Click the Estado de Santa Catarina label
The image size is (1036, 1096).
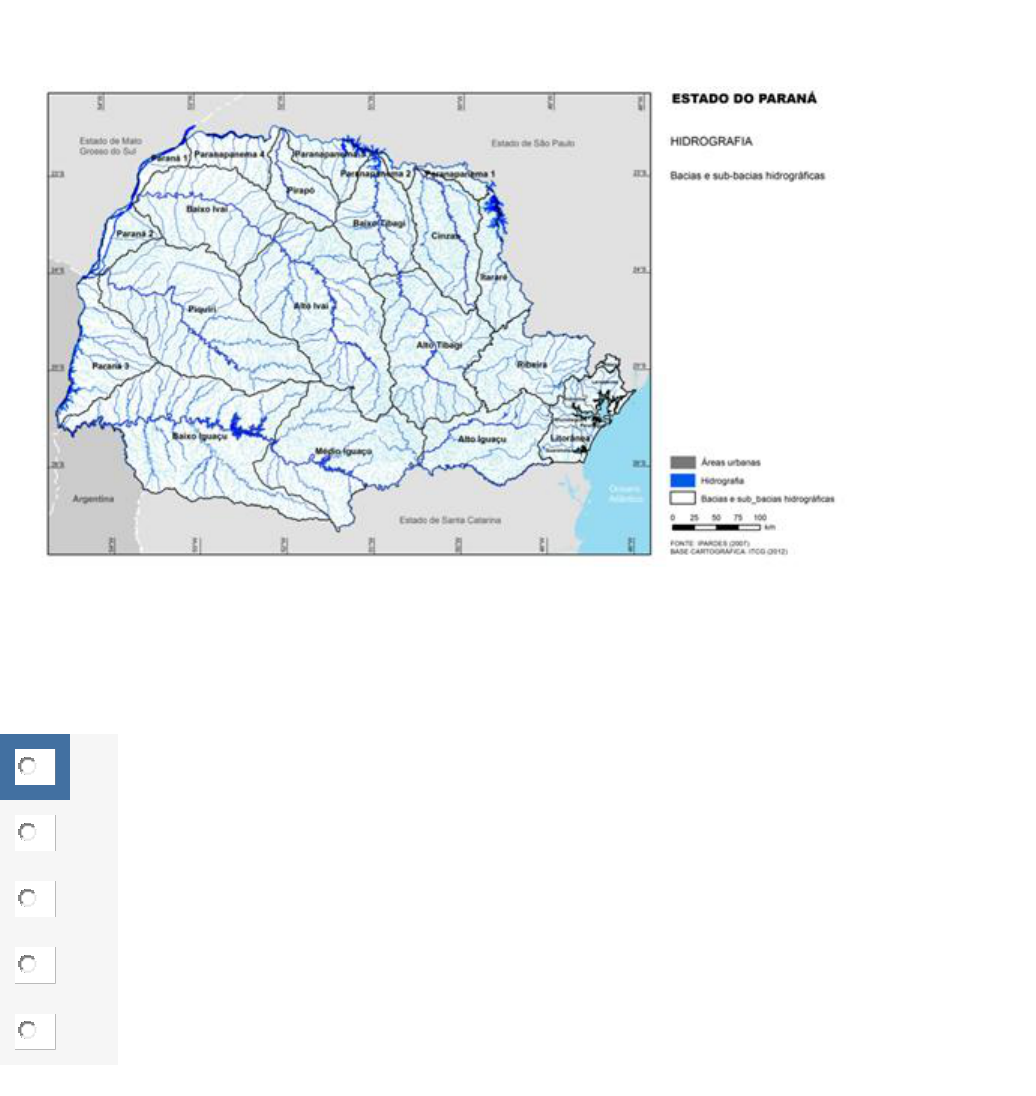(x=450, y=521)
